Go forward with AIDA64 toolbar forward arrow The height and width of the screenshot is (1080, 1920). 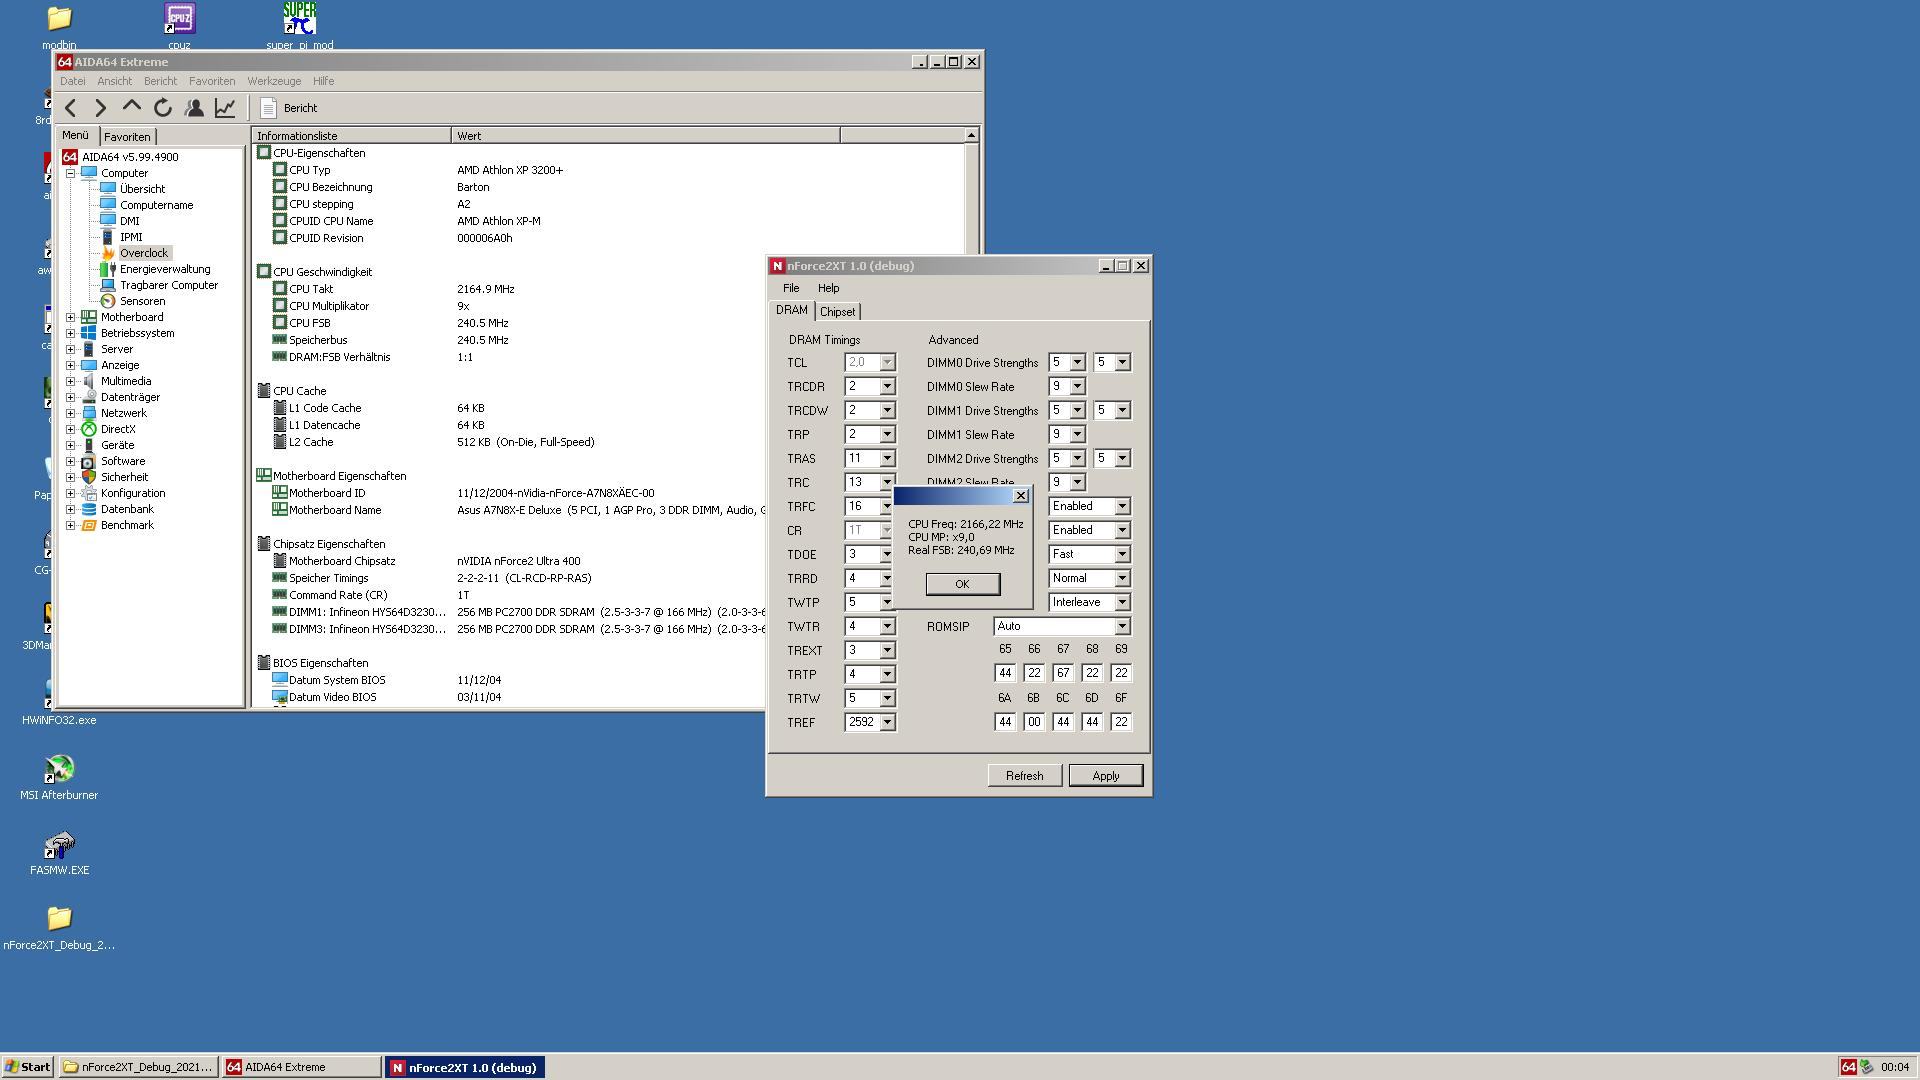pos(100,108)
